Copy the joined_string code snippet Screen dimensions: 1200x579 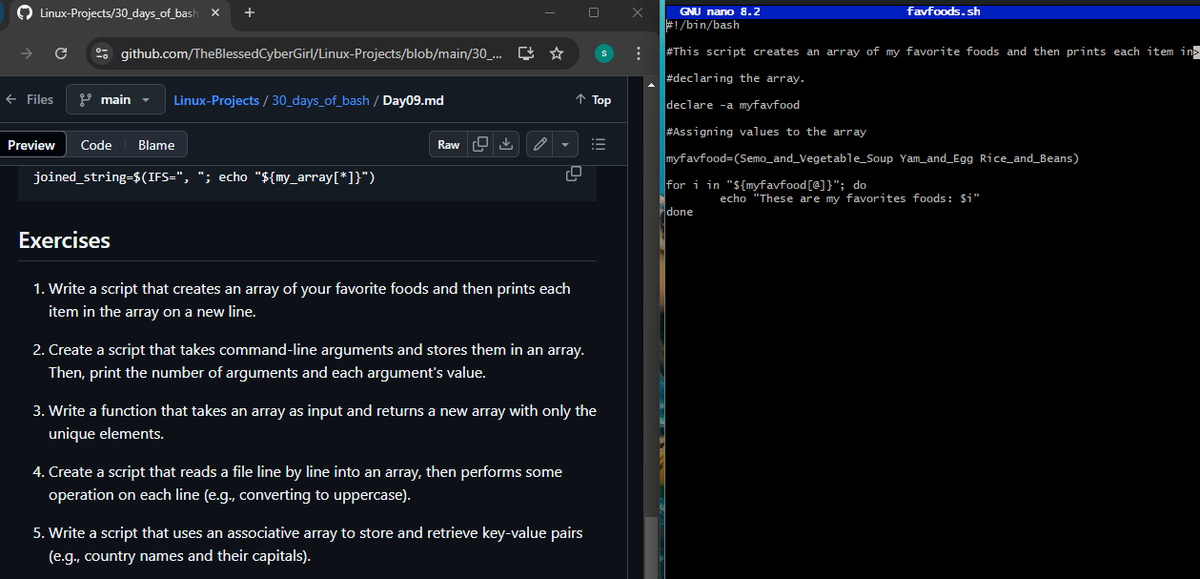pos(573,173)
